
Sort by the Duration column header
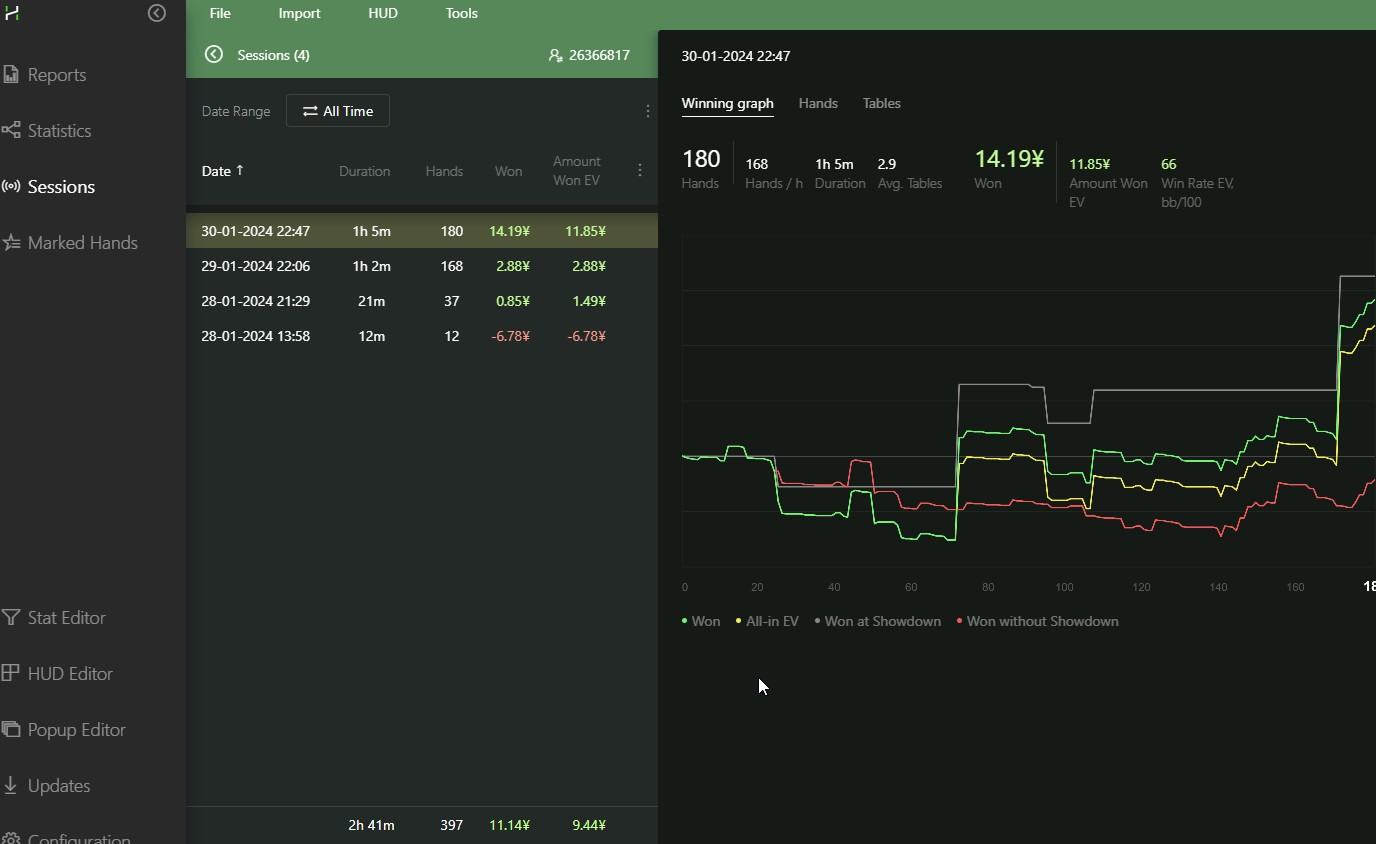(x=364, y=171)
